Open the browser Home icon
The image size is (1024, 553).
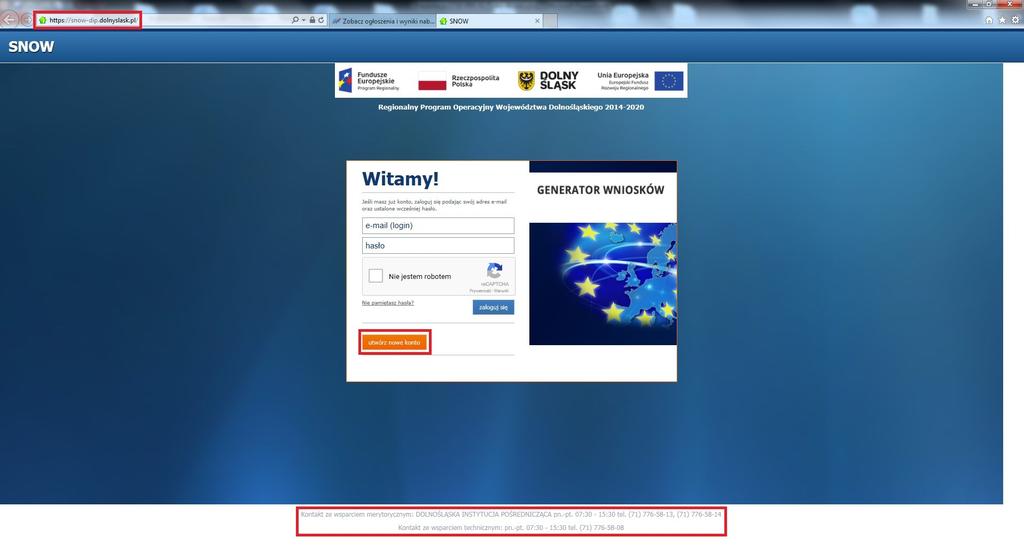pyautogui.click(x=989, y=20)
